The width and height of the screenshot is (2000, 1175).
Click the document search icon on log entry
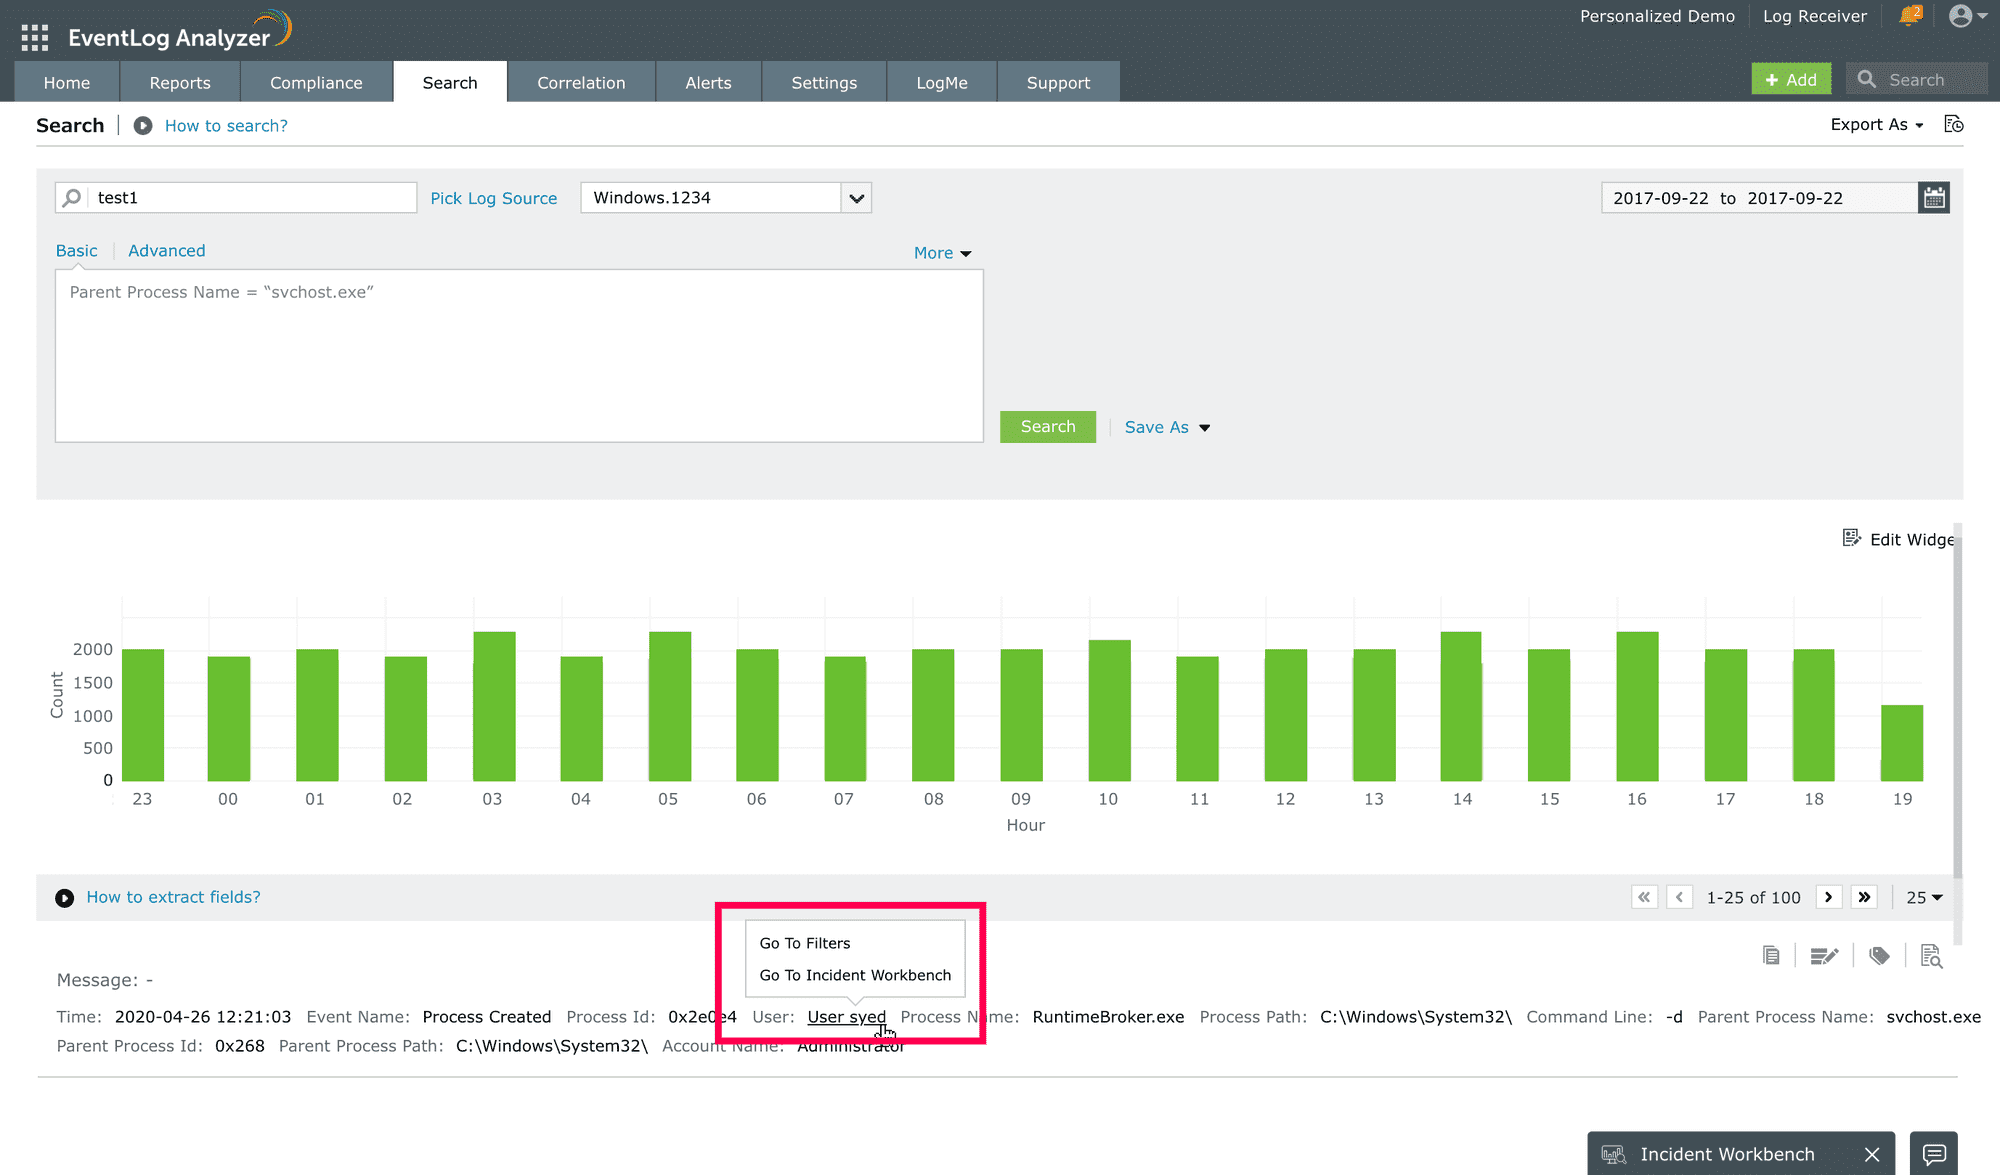(x=1931, y=956)
